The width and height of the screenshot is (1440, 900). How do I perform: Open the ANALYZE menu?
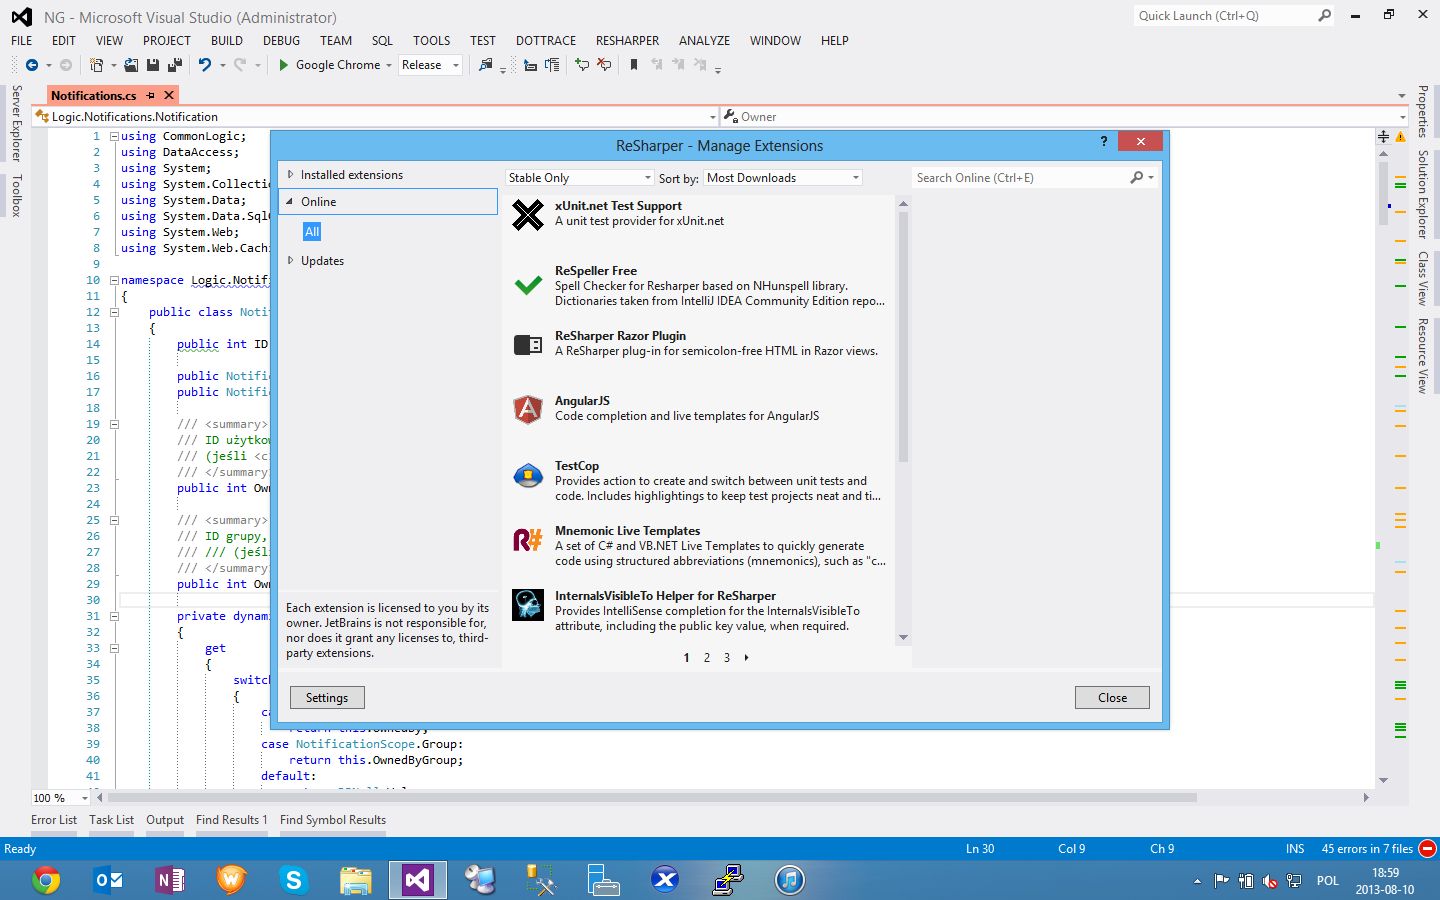pyautogui.click(x=704, y=41)
